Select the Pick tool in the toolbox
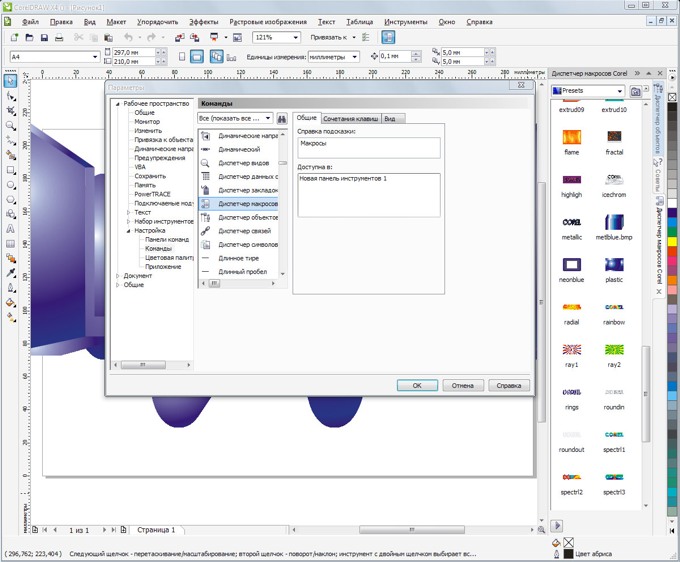The height and width of the screenshot is (562, 680). 10,82
